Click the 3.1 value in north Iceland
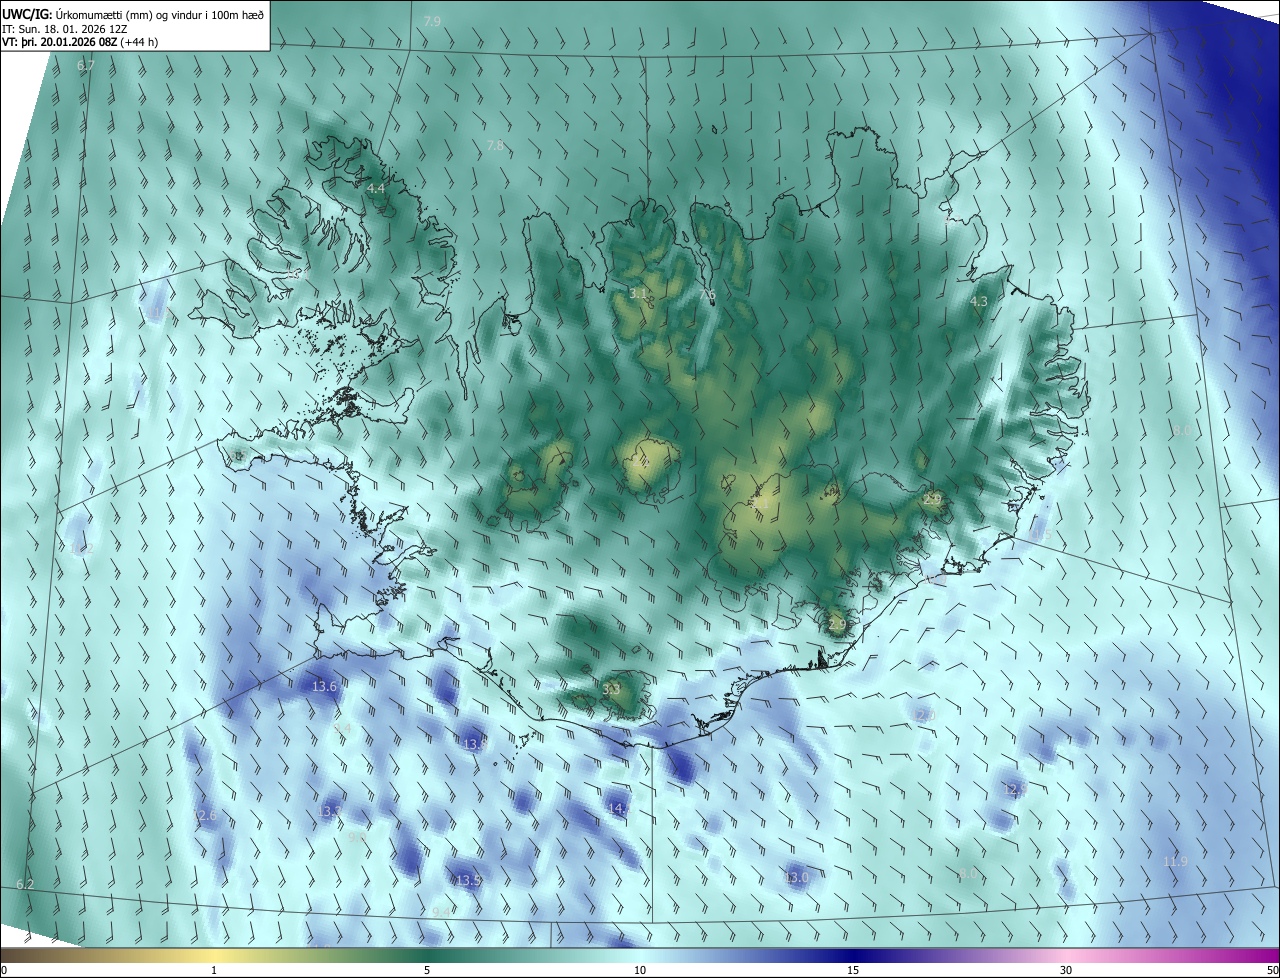1280x978 pixels. (x=639, y=293)
